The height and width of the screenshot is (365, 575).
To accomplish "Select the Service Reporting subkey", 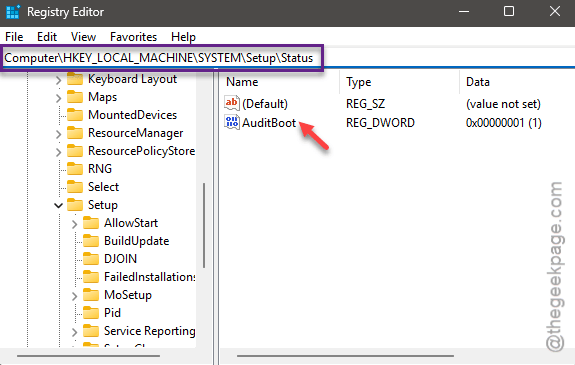I will [149, 331].
